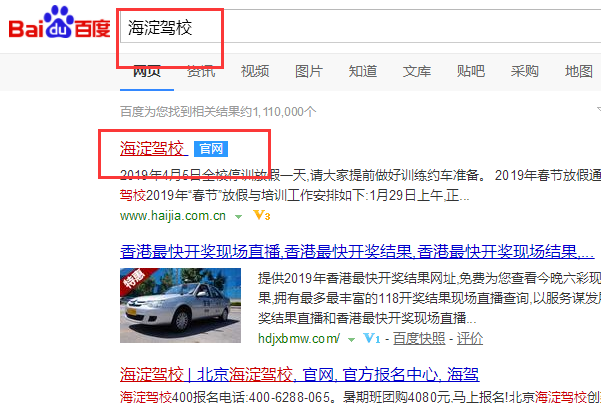Image resolution: width=601 pixels, height=403 pixels.
Task: Expand dropdown arrow beside www.haijia.com.cn
Action: pyautogui.click(x=238, y=217)
